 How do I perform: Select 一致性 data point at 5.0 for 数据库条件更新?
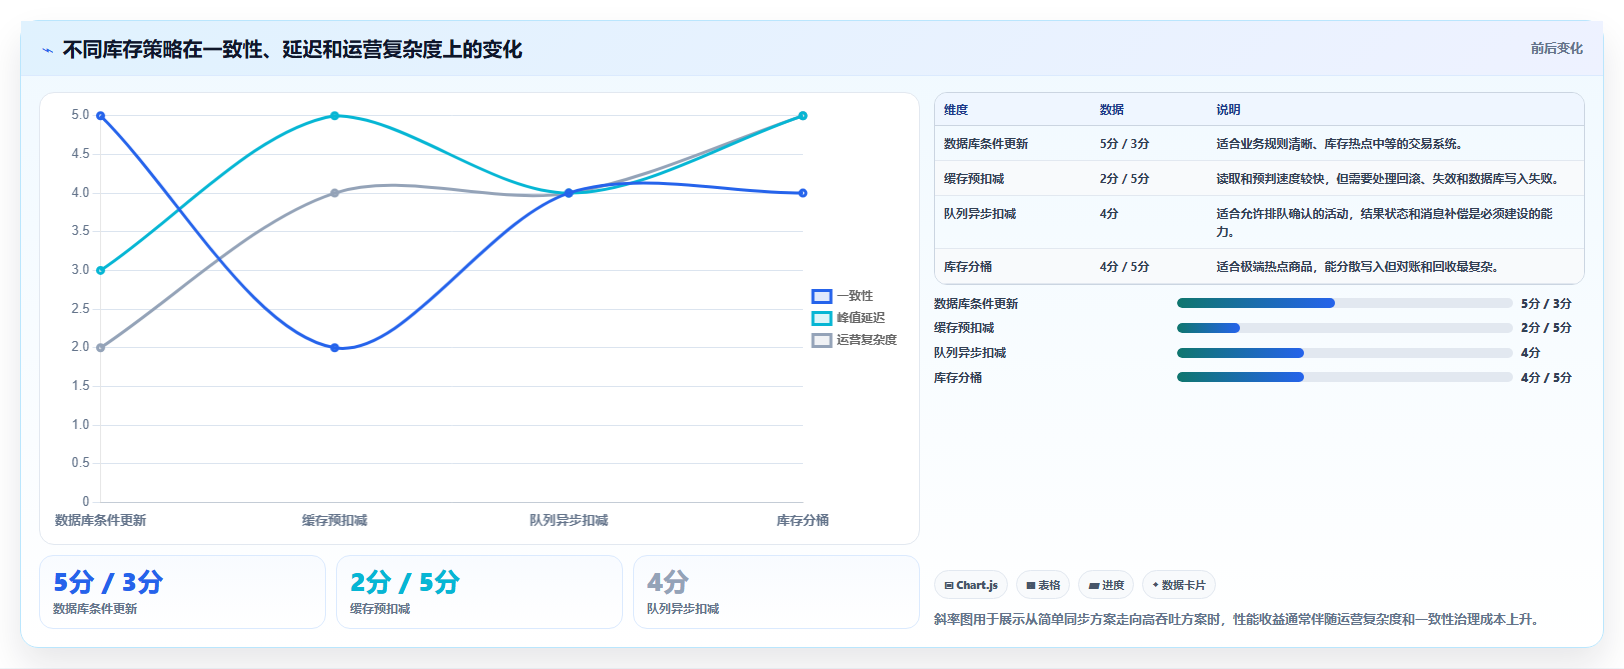click(101, 116)
